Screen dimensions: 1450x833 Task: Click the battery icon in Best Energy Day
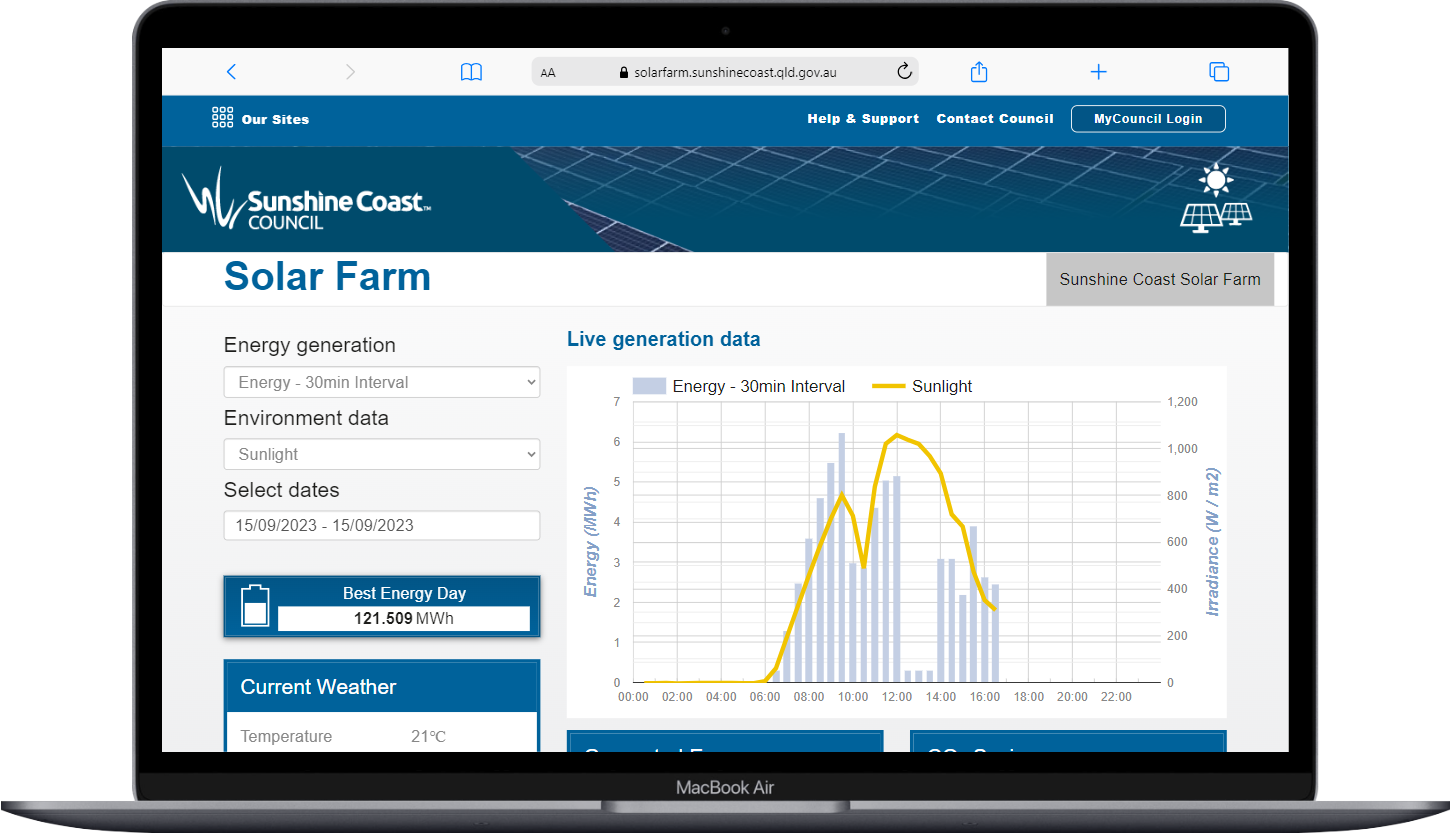coord(255,606)
